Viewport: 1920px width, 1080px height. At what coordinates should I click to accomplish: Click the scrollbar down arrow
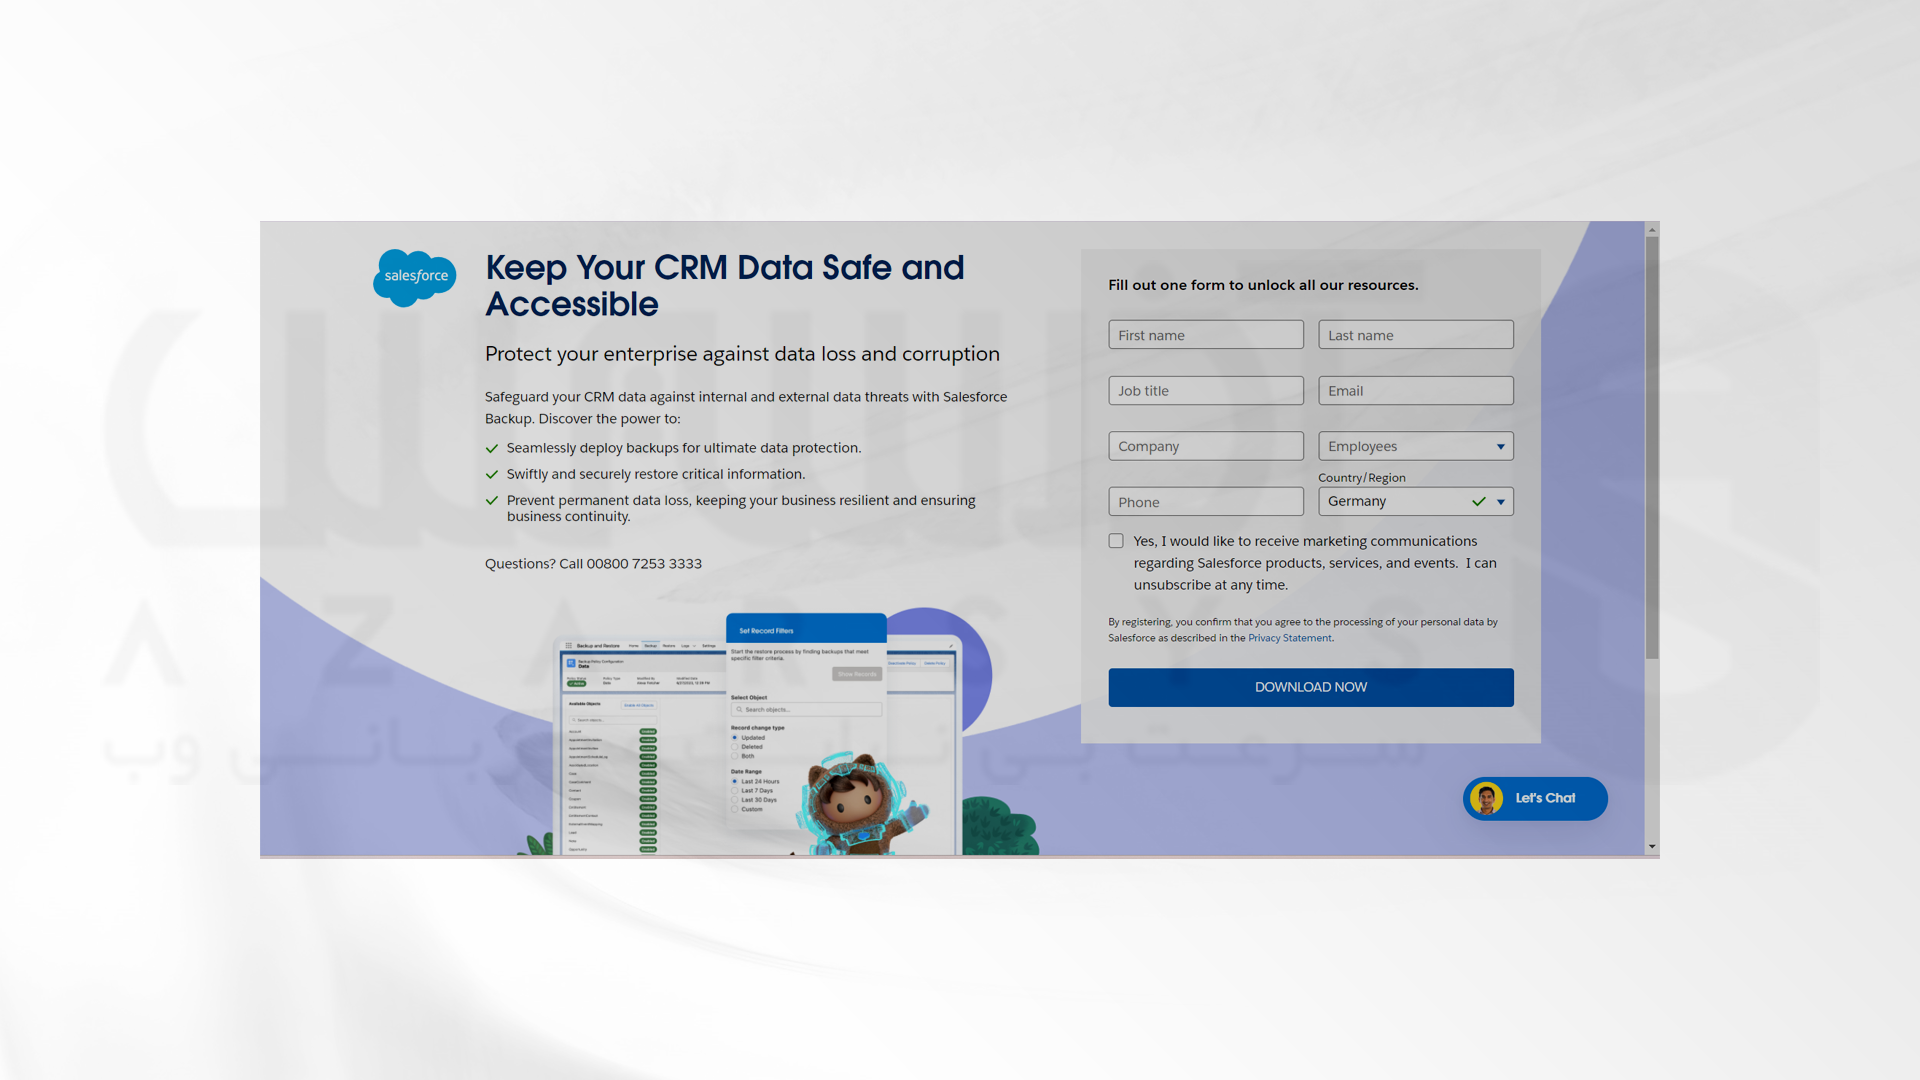tap(1652, 846)
